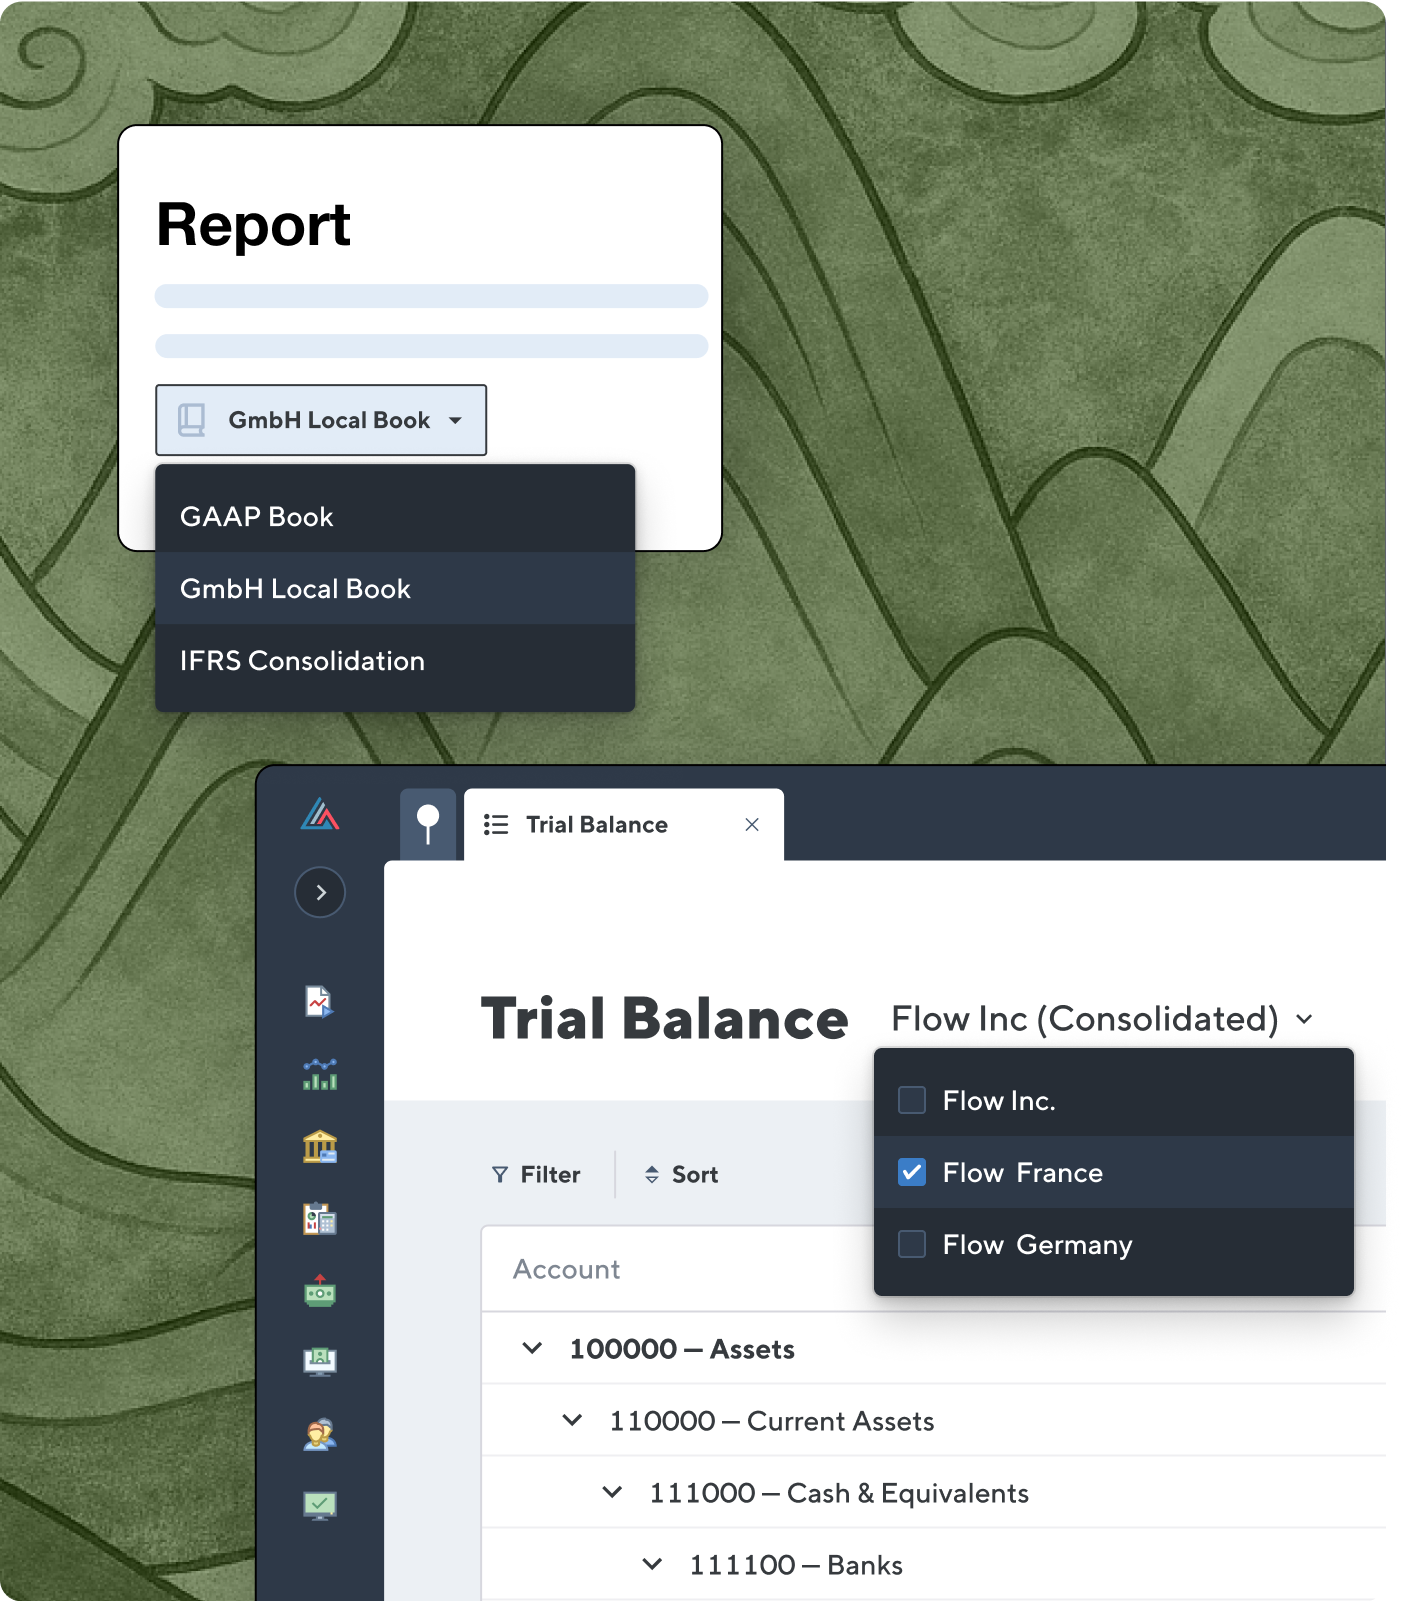The image size is (1402, 1601).
Task: Open the clipboard and calculator sidebar icon
Action: pos(320,1218)
